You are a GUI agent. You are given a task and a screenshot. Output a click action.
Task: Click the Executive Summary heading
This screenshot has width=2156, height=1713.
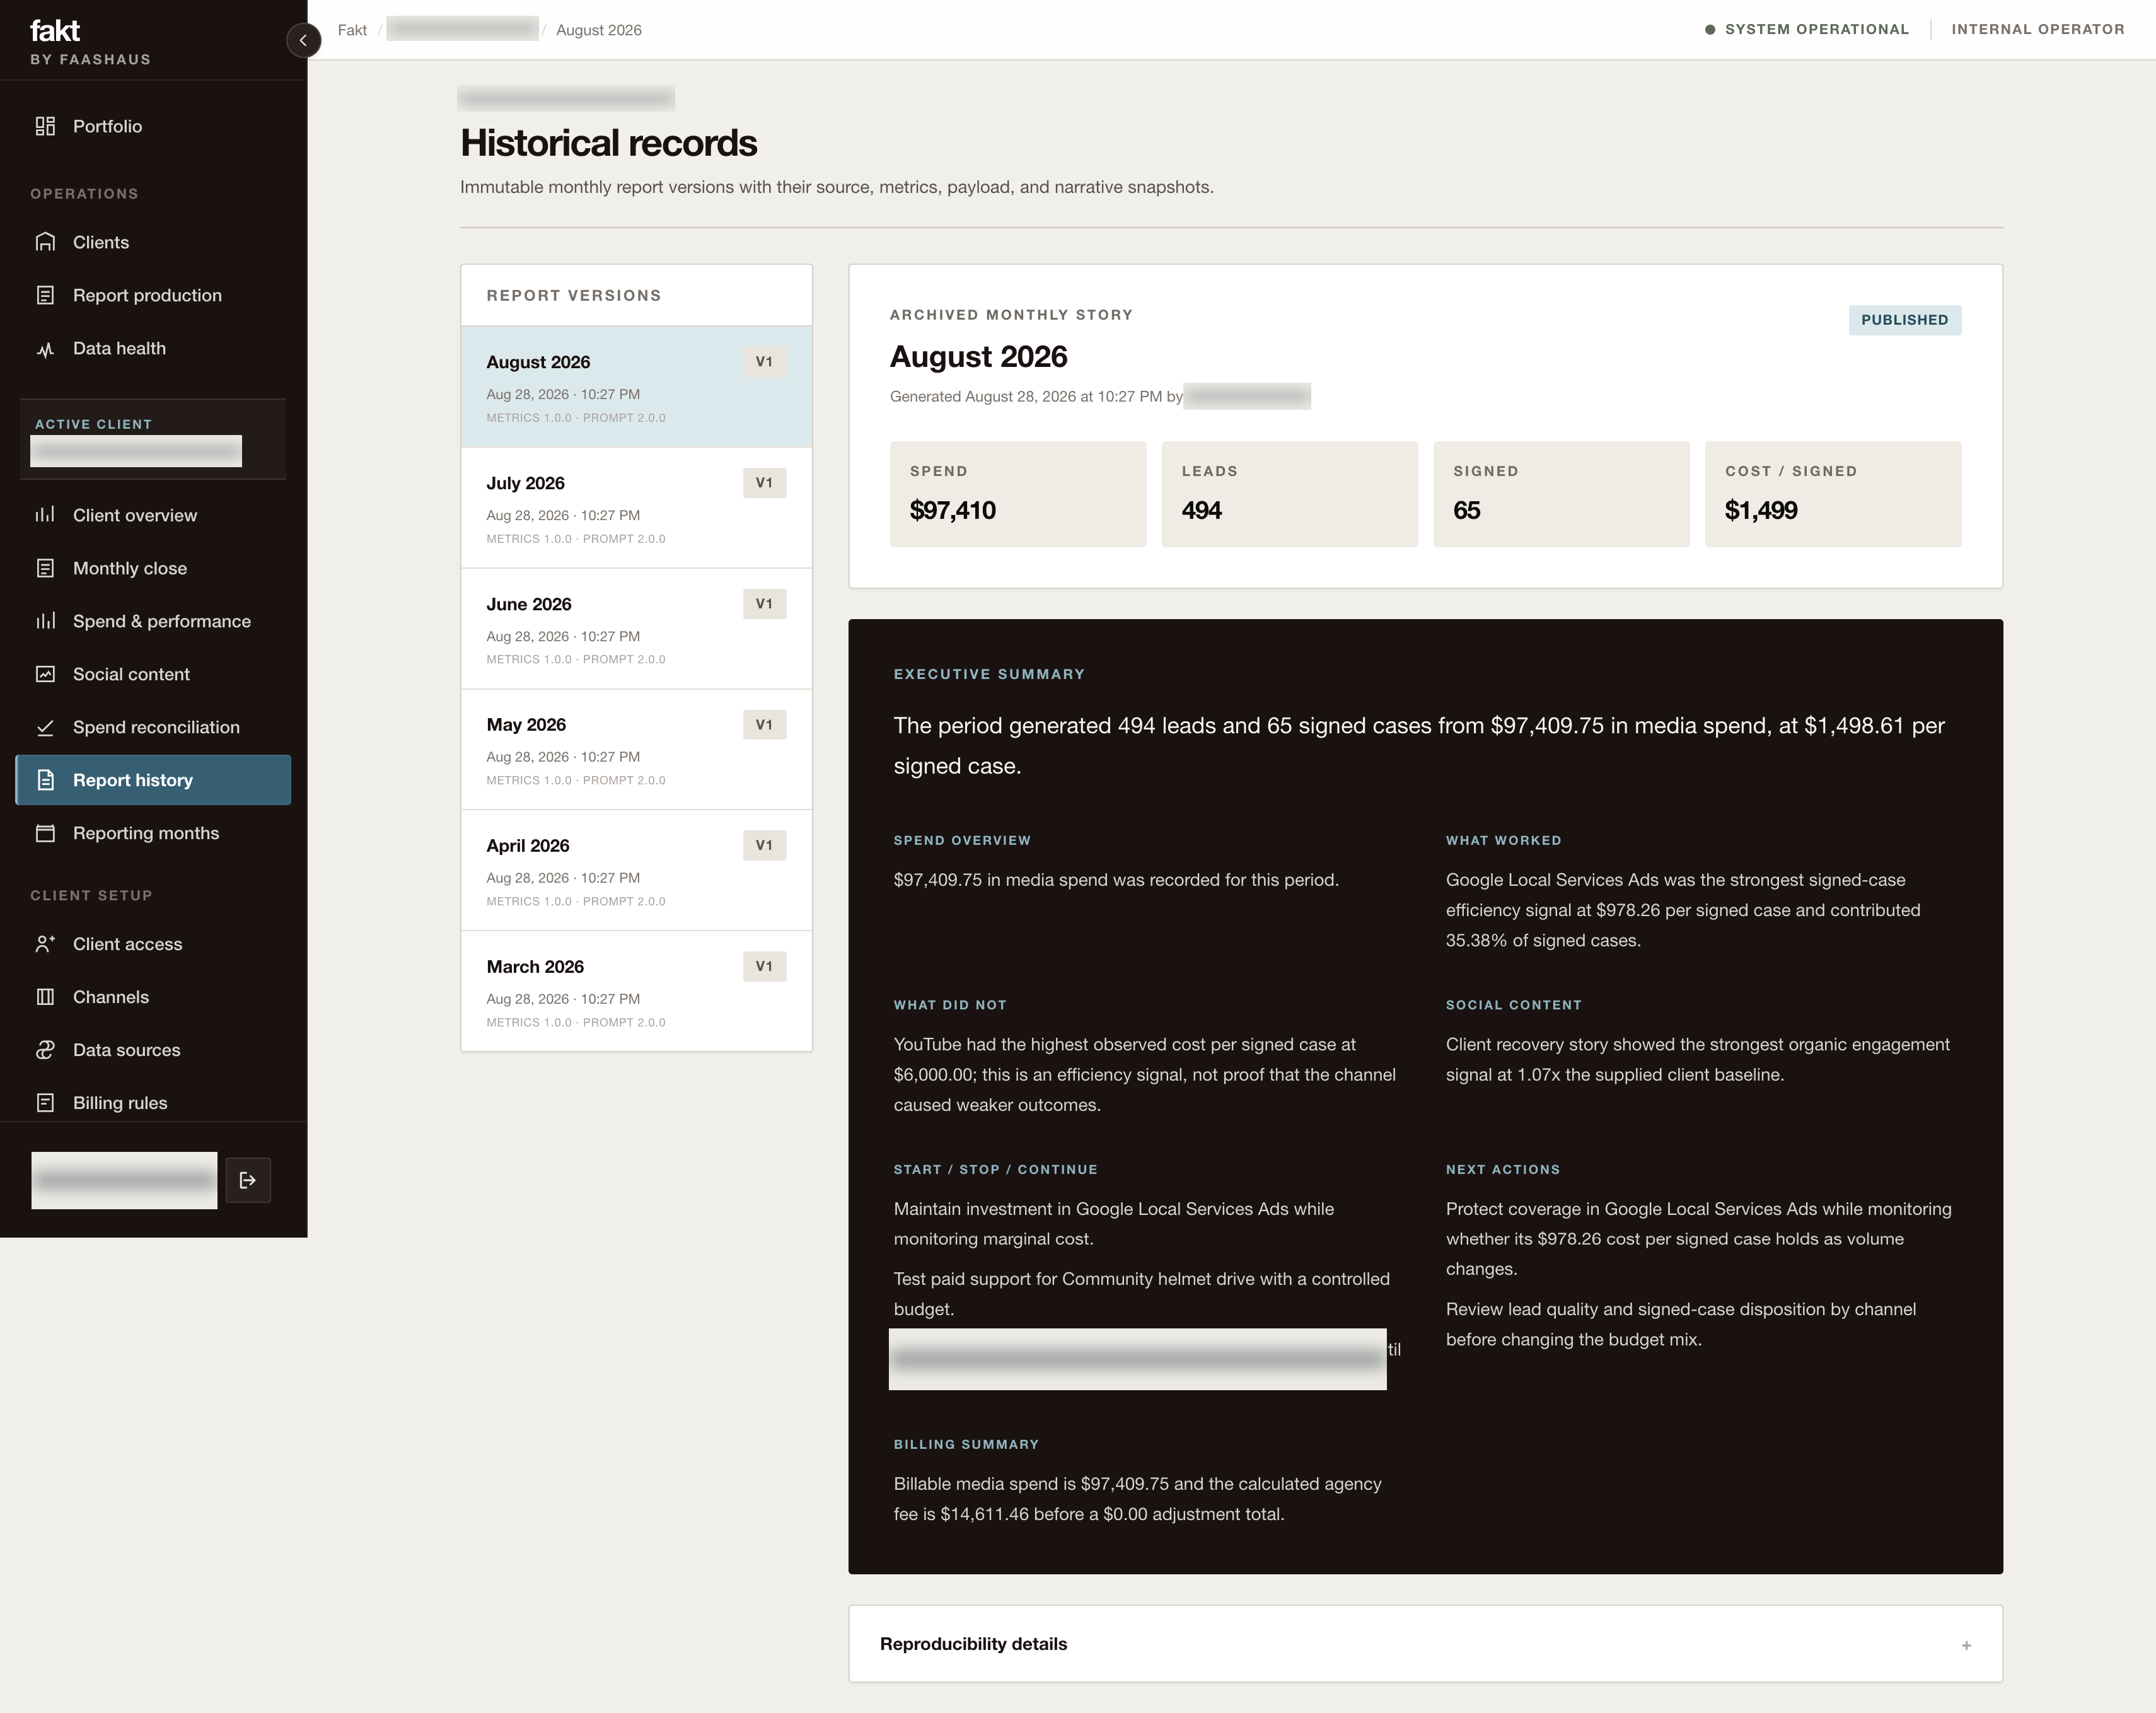[989, 674]
